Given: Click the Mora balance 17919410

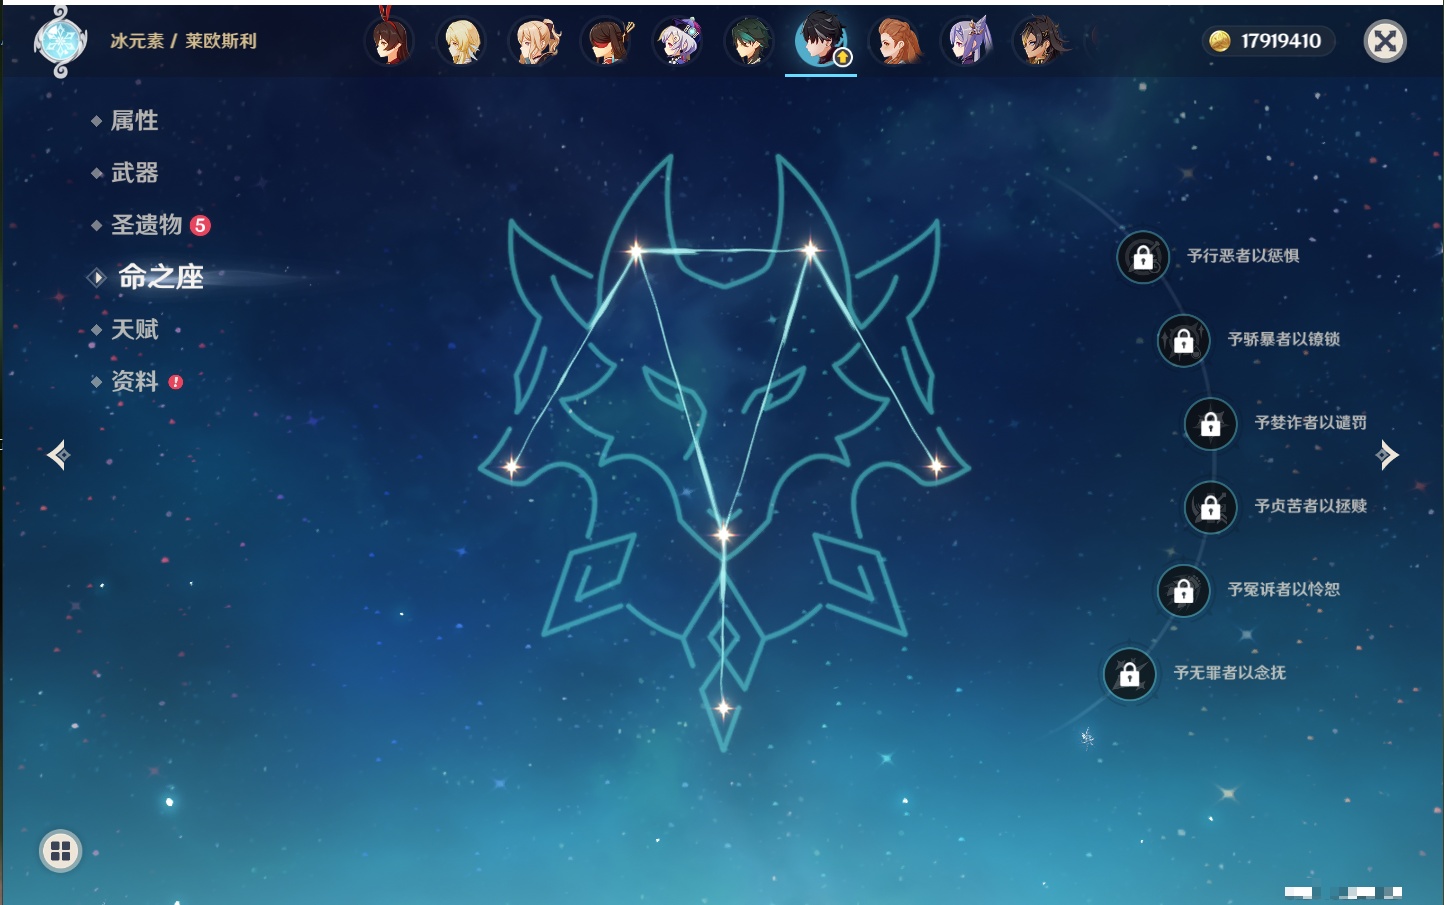Looking at the screenshot, I should [1267, 41].
